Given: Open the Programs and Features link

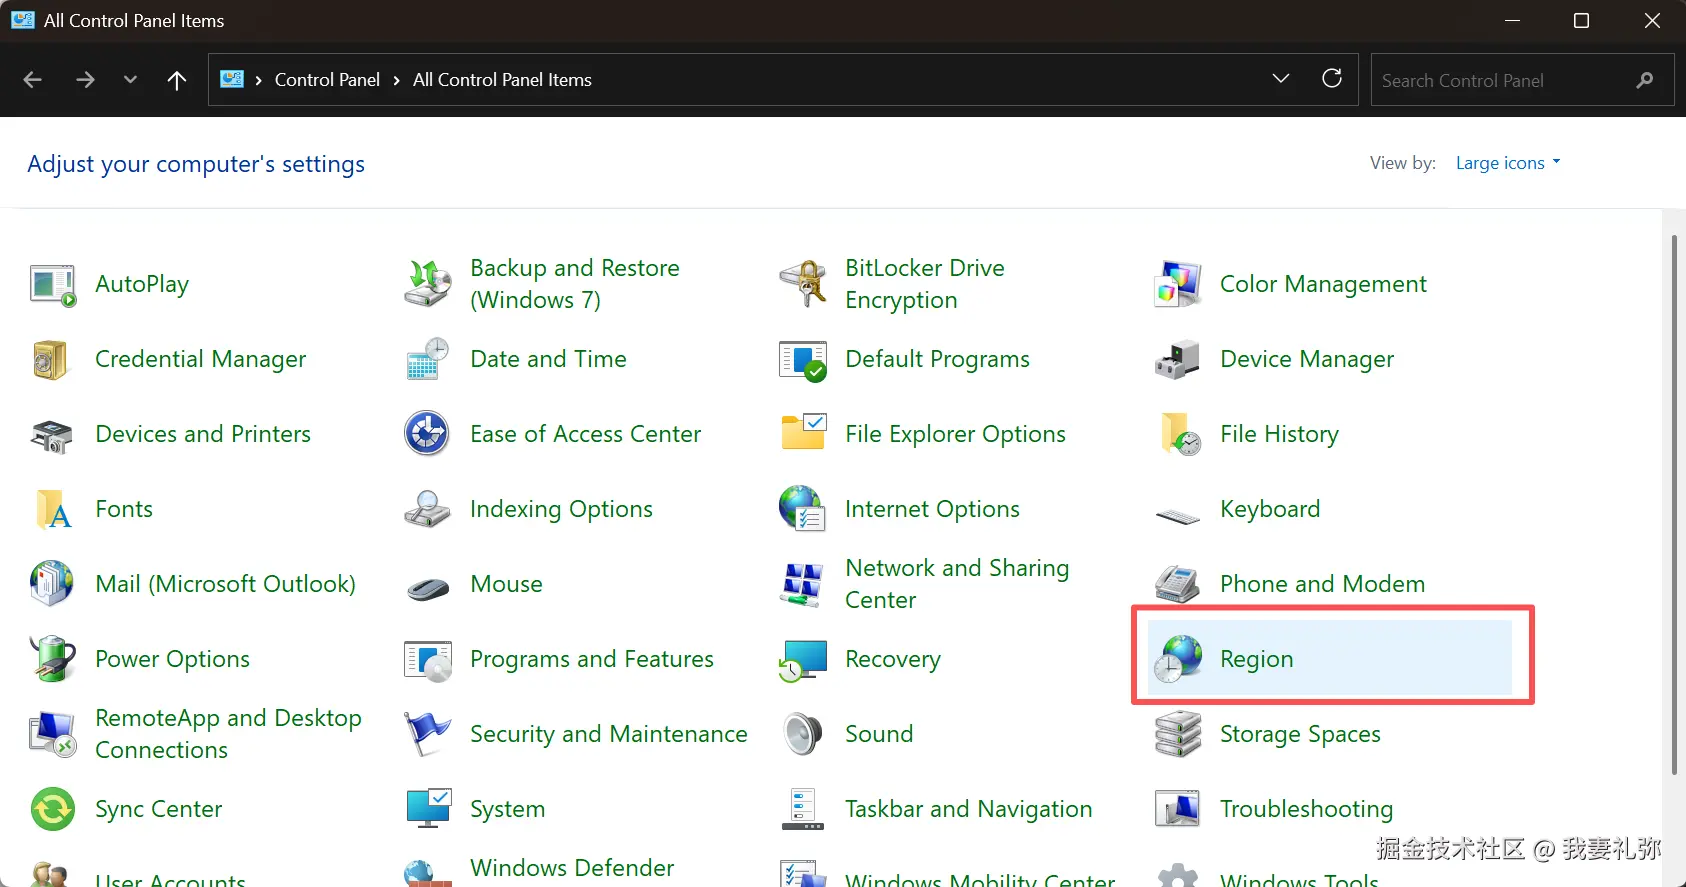Looking at the screenshot, I should pyautogui.click(x=591, y=659).
